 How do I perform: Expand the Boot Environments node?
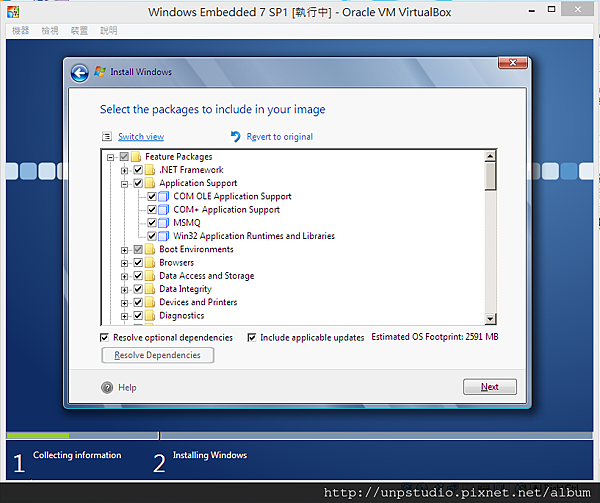[124, 250]
